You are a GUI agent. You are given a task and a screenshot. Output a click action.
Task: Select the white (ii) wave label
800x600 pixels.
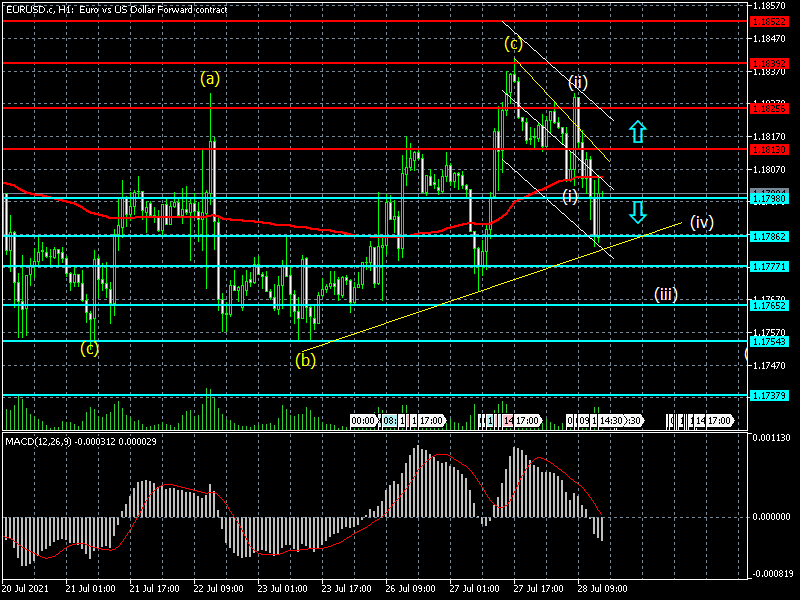coord(578,81)
